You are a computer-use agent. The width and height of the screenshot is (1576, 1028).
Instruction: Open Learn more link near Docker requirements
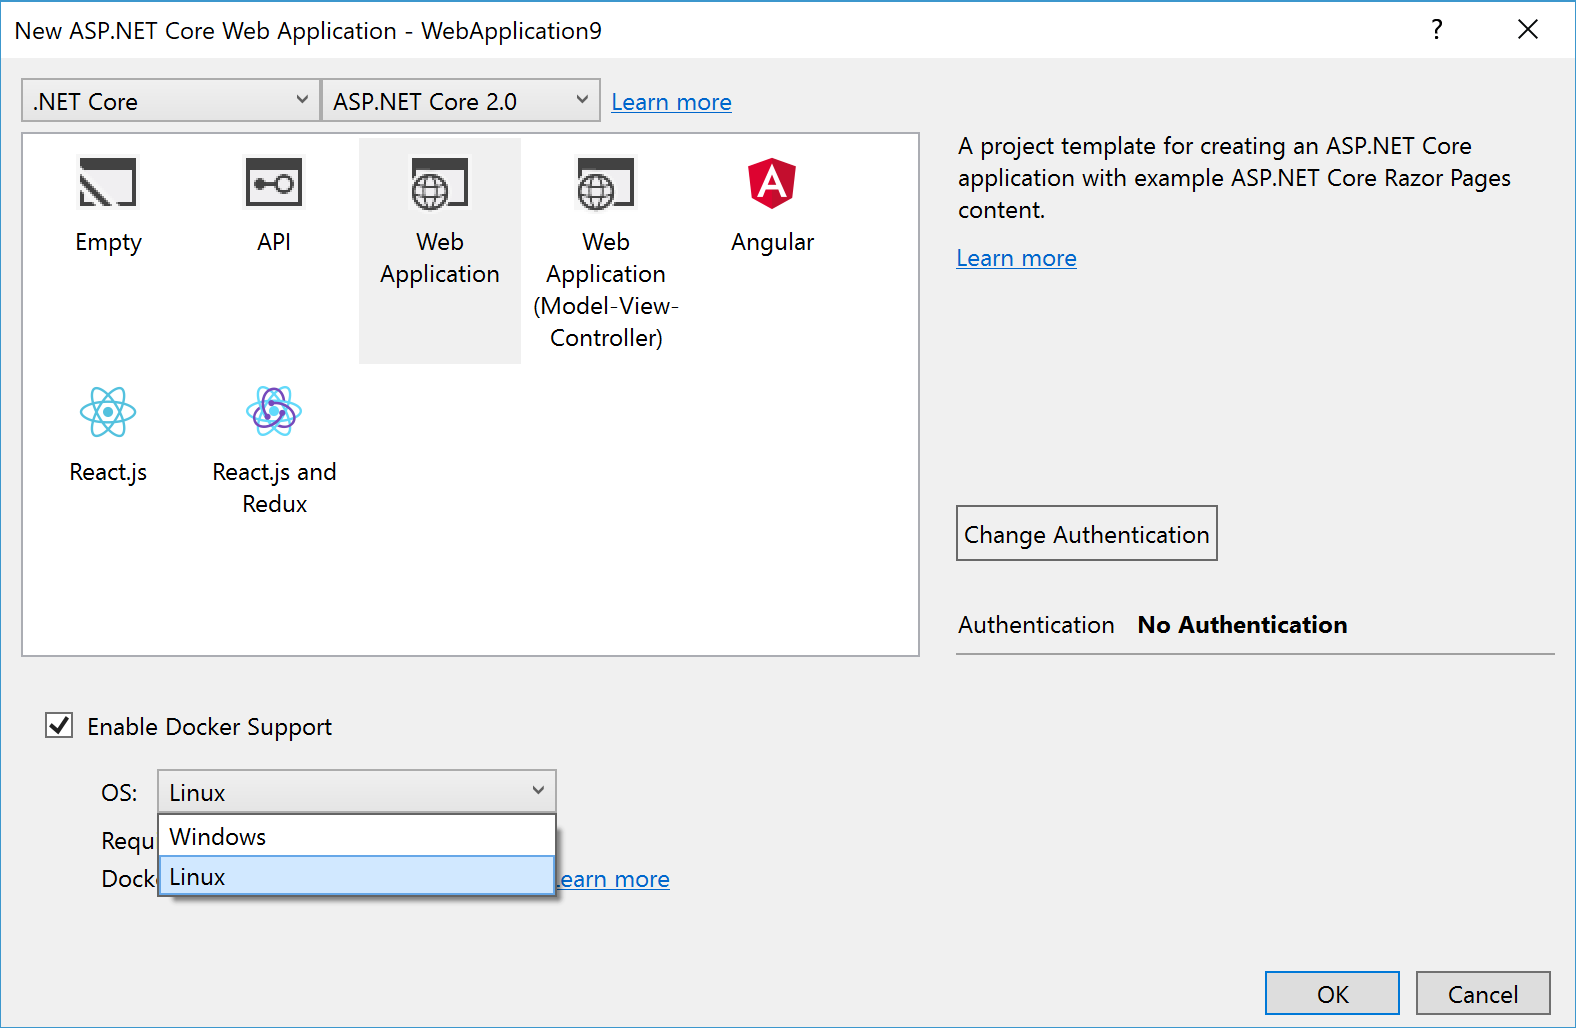tap(613, 879)
